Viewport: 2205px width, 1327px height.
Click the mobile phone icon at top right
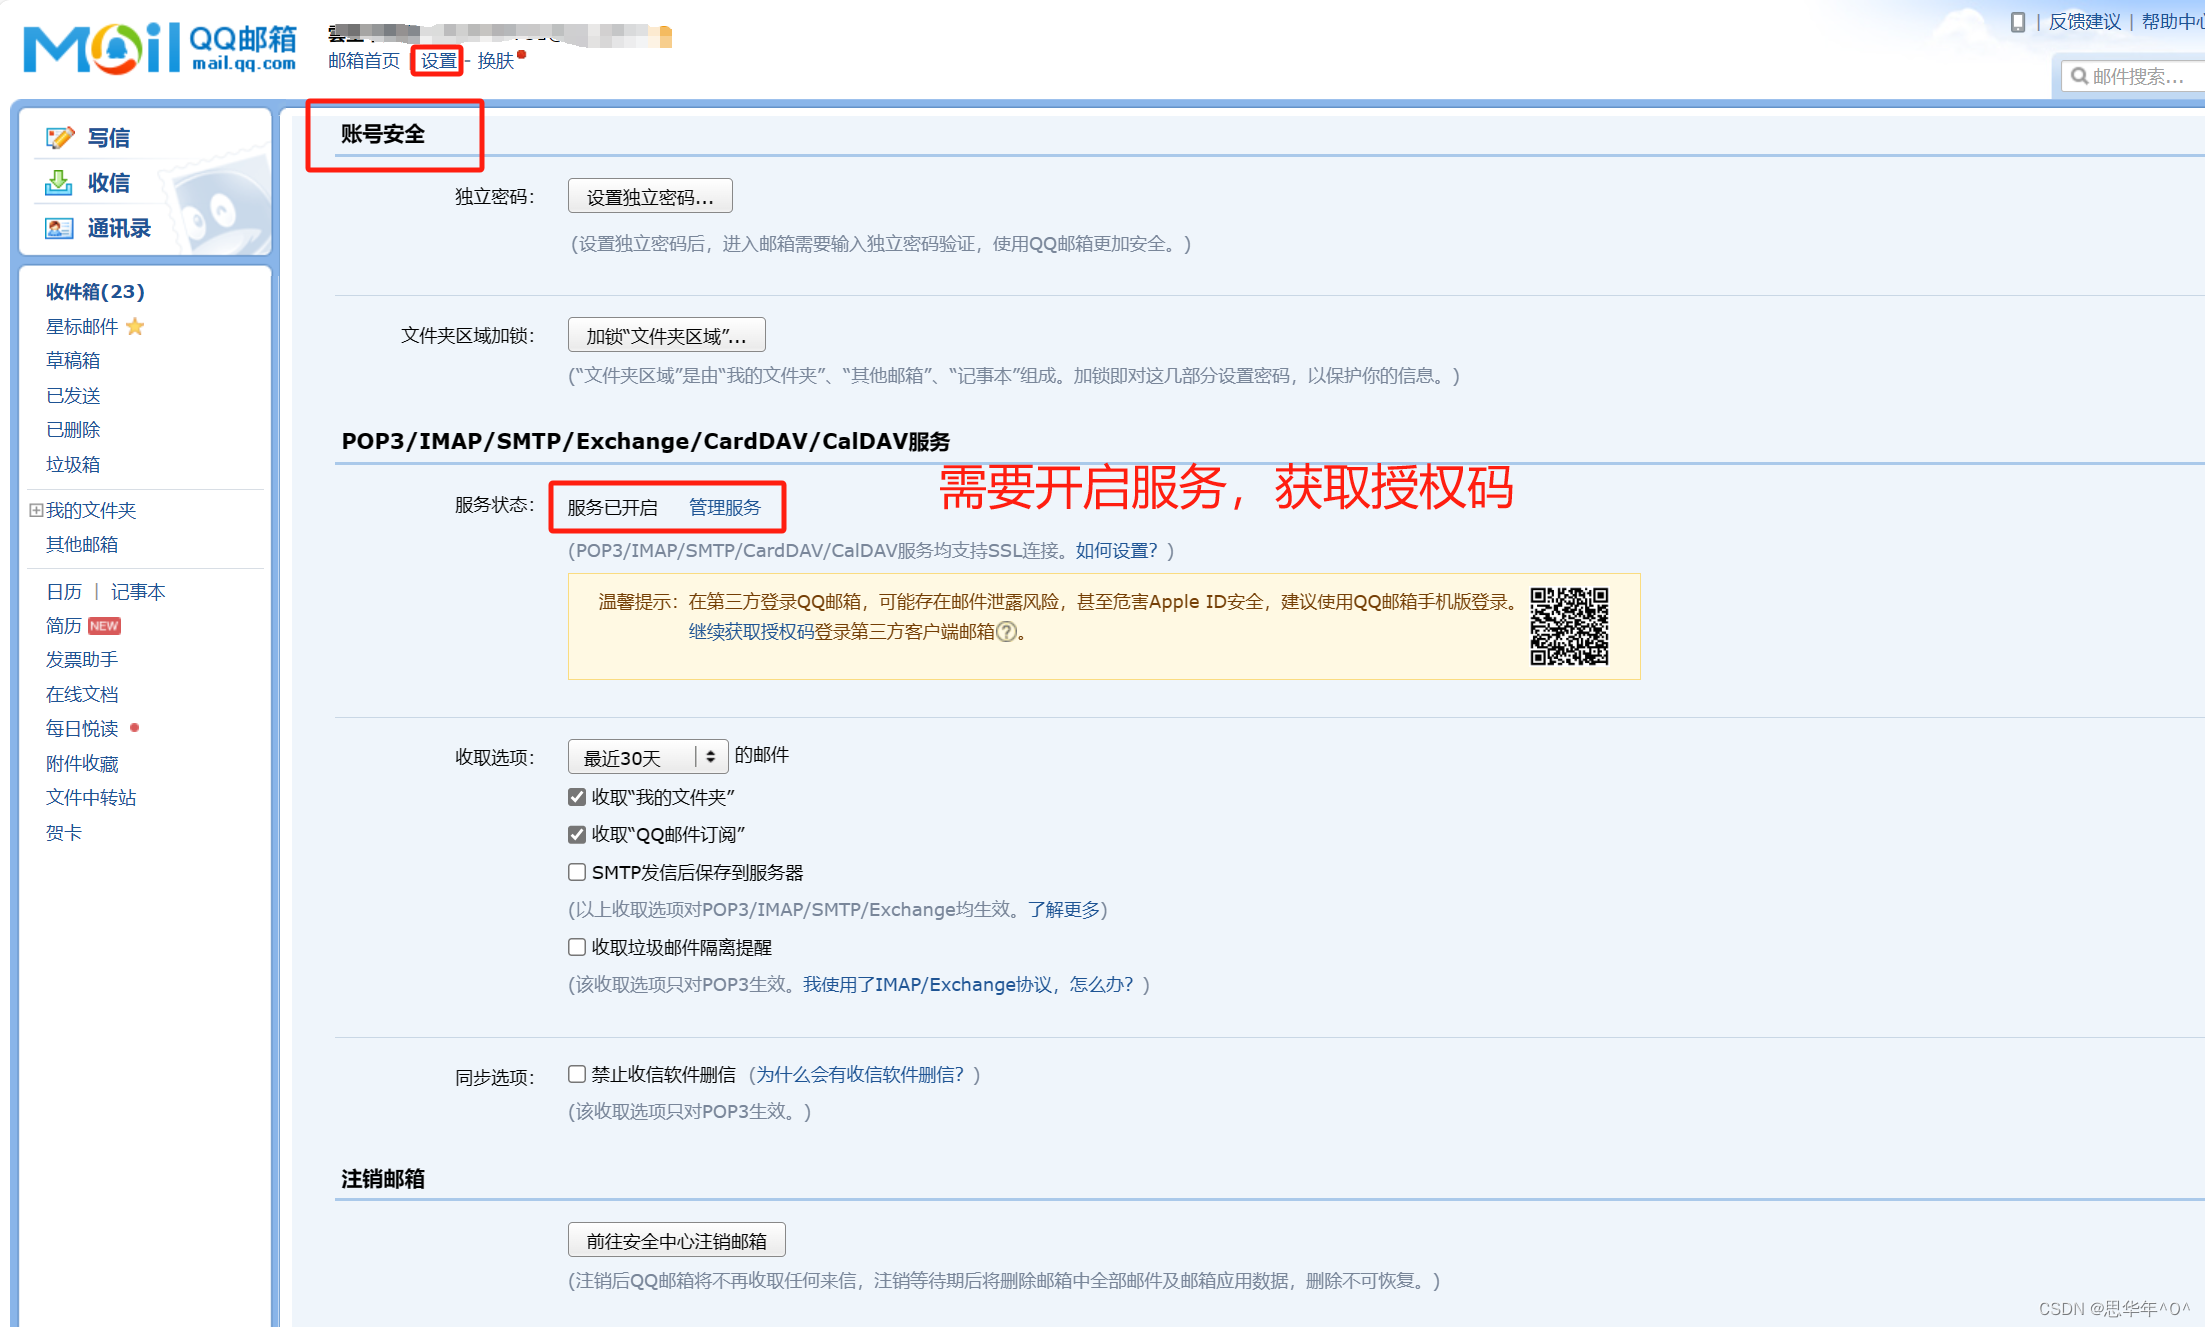2017,22
